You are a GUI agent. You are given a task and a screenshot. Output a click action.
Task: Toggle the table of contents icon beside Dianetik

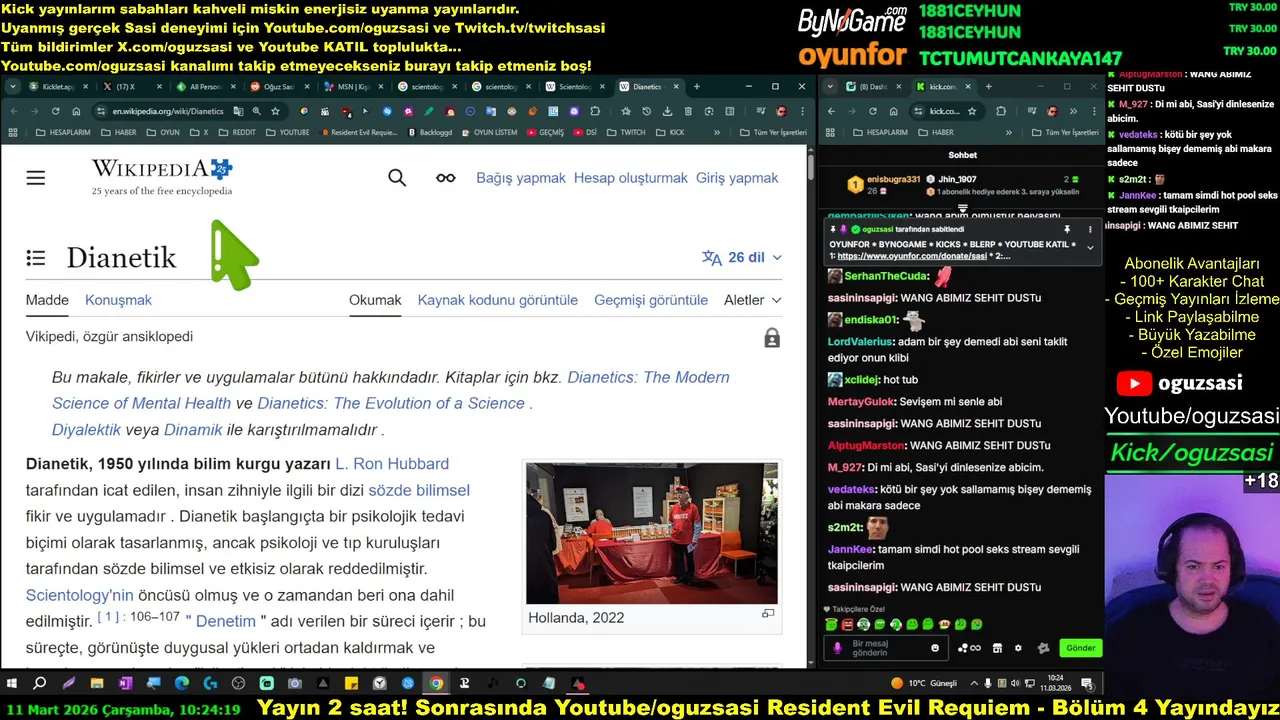pos(36,258)
